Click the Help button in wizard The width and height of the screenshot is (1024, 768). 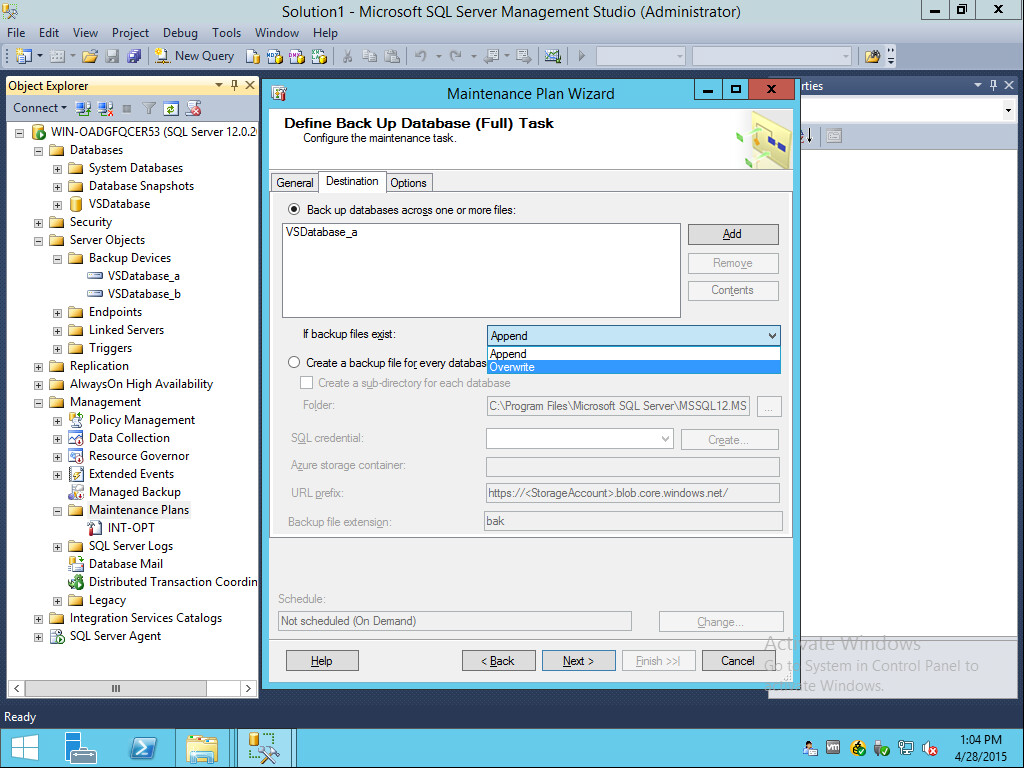[x=322, y=661]
